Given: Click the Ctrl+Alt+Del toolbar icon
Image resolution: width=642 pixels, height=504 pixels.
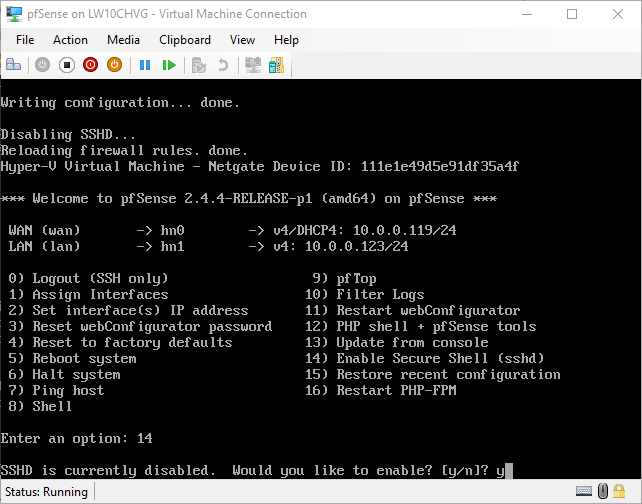Looking at the screenshot, I should tap(14, 65).
